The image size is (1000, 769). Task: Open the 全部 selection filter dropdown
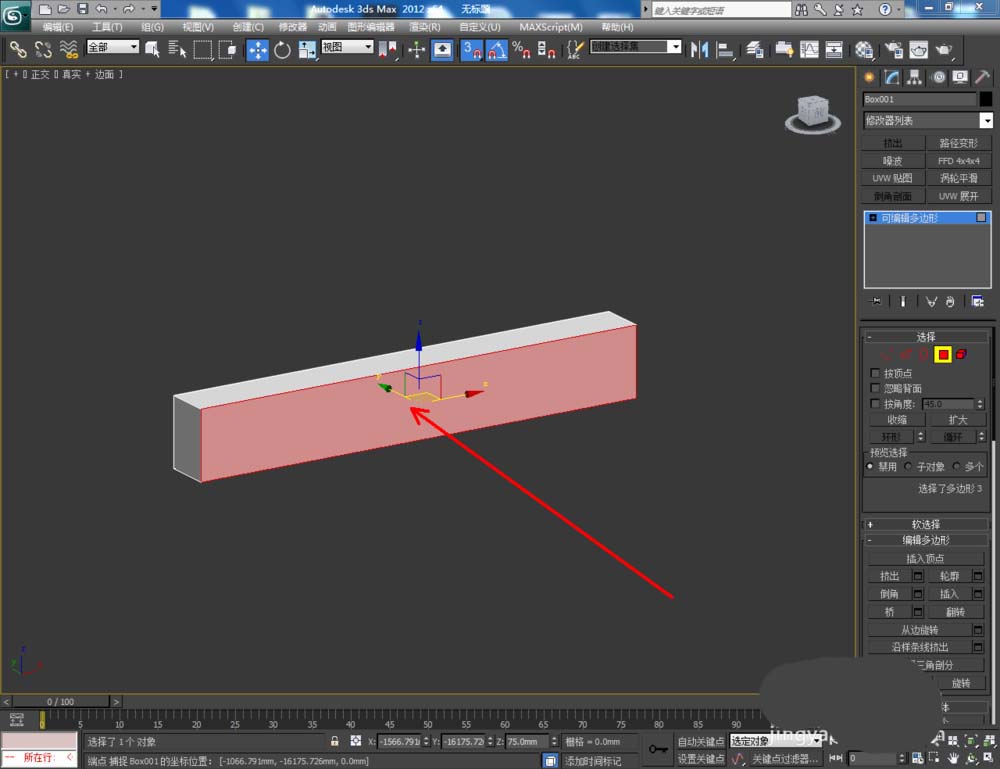click(x=113, y=47)
